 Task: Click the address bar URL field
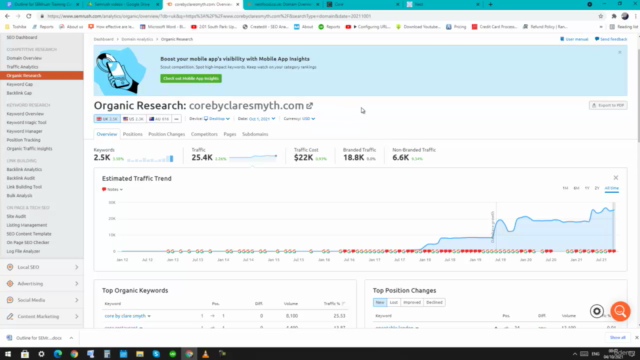tap(318, 16)
